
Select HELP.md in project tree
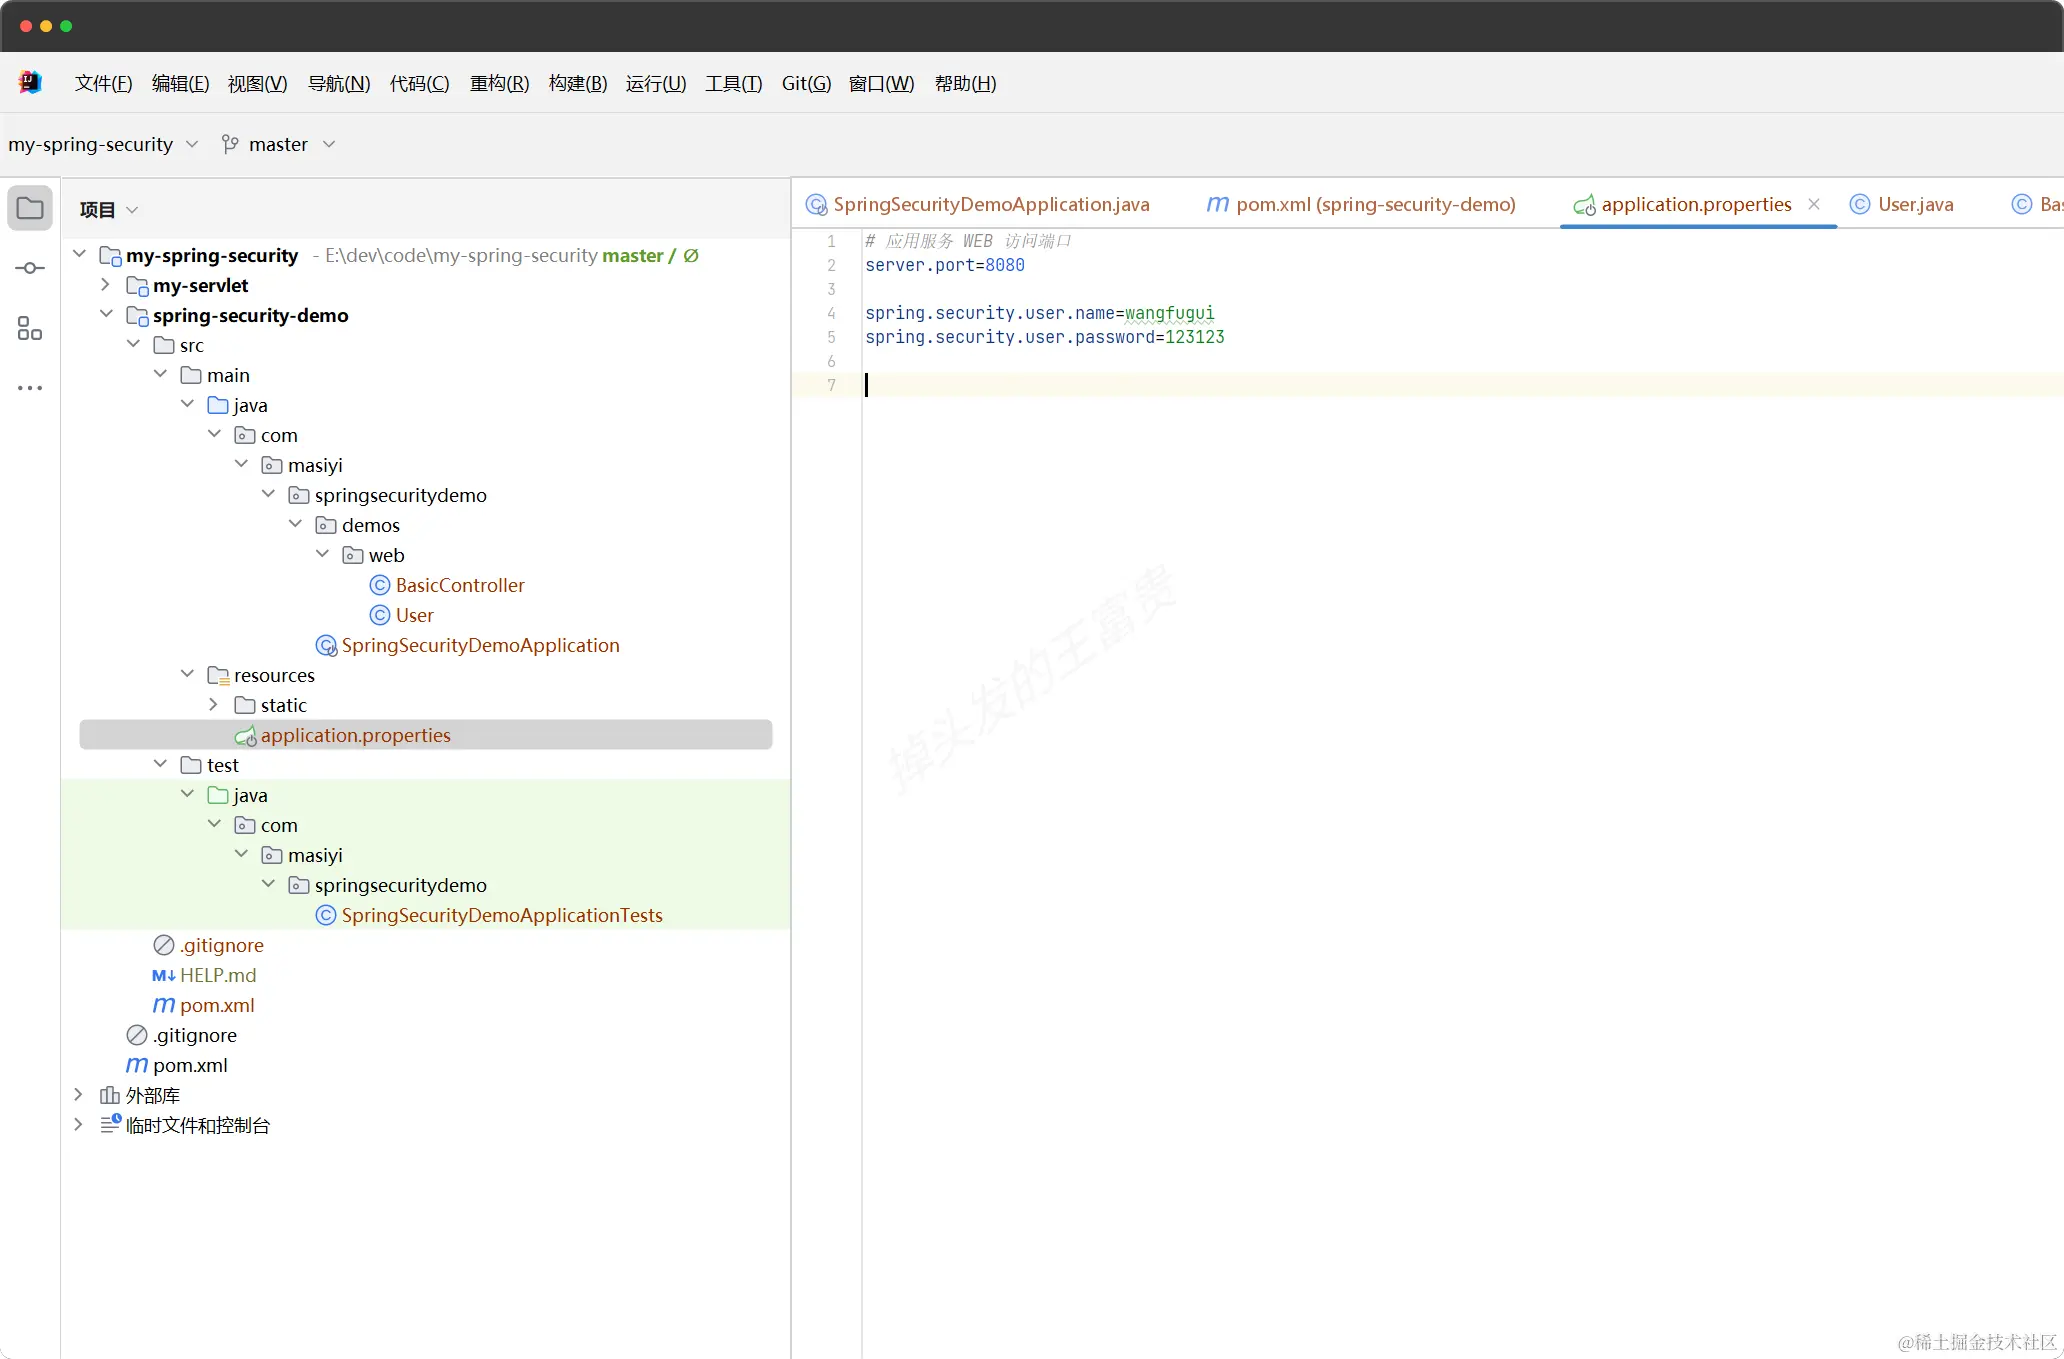218,975
